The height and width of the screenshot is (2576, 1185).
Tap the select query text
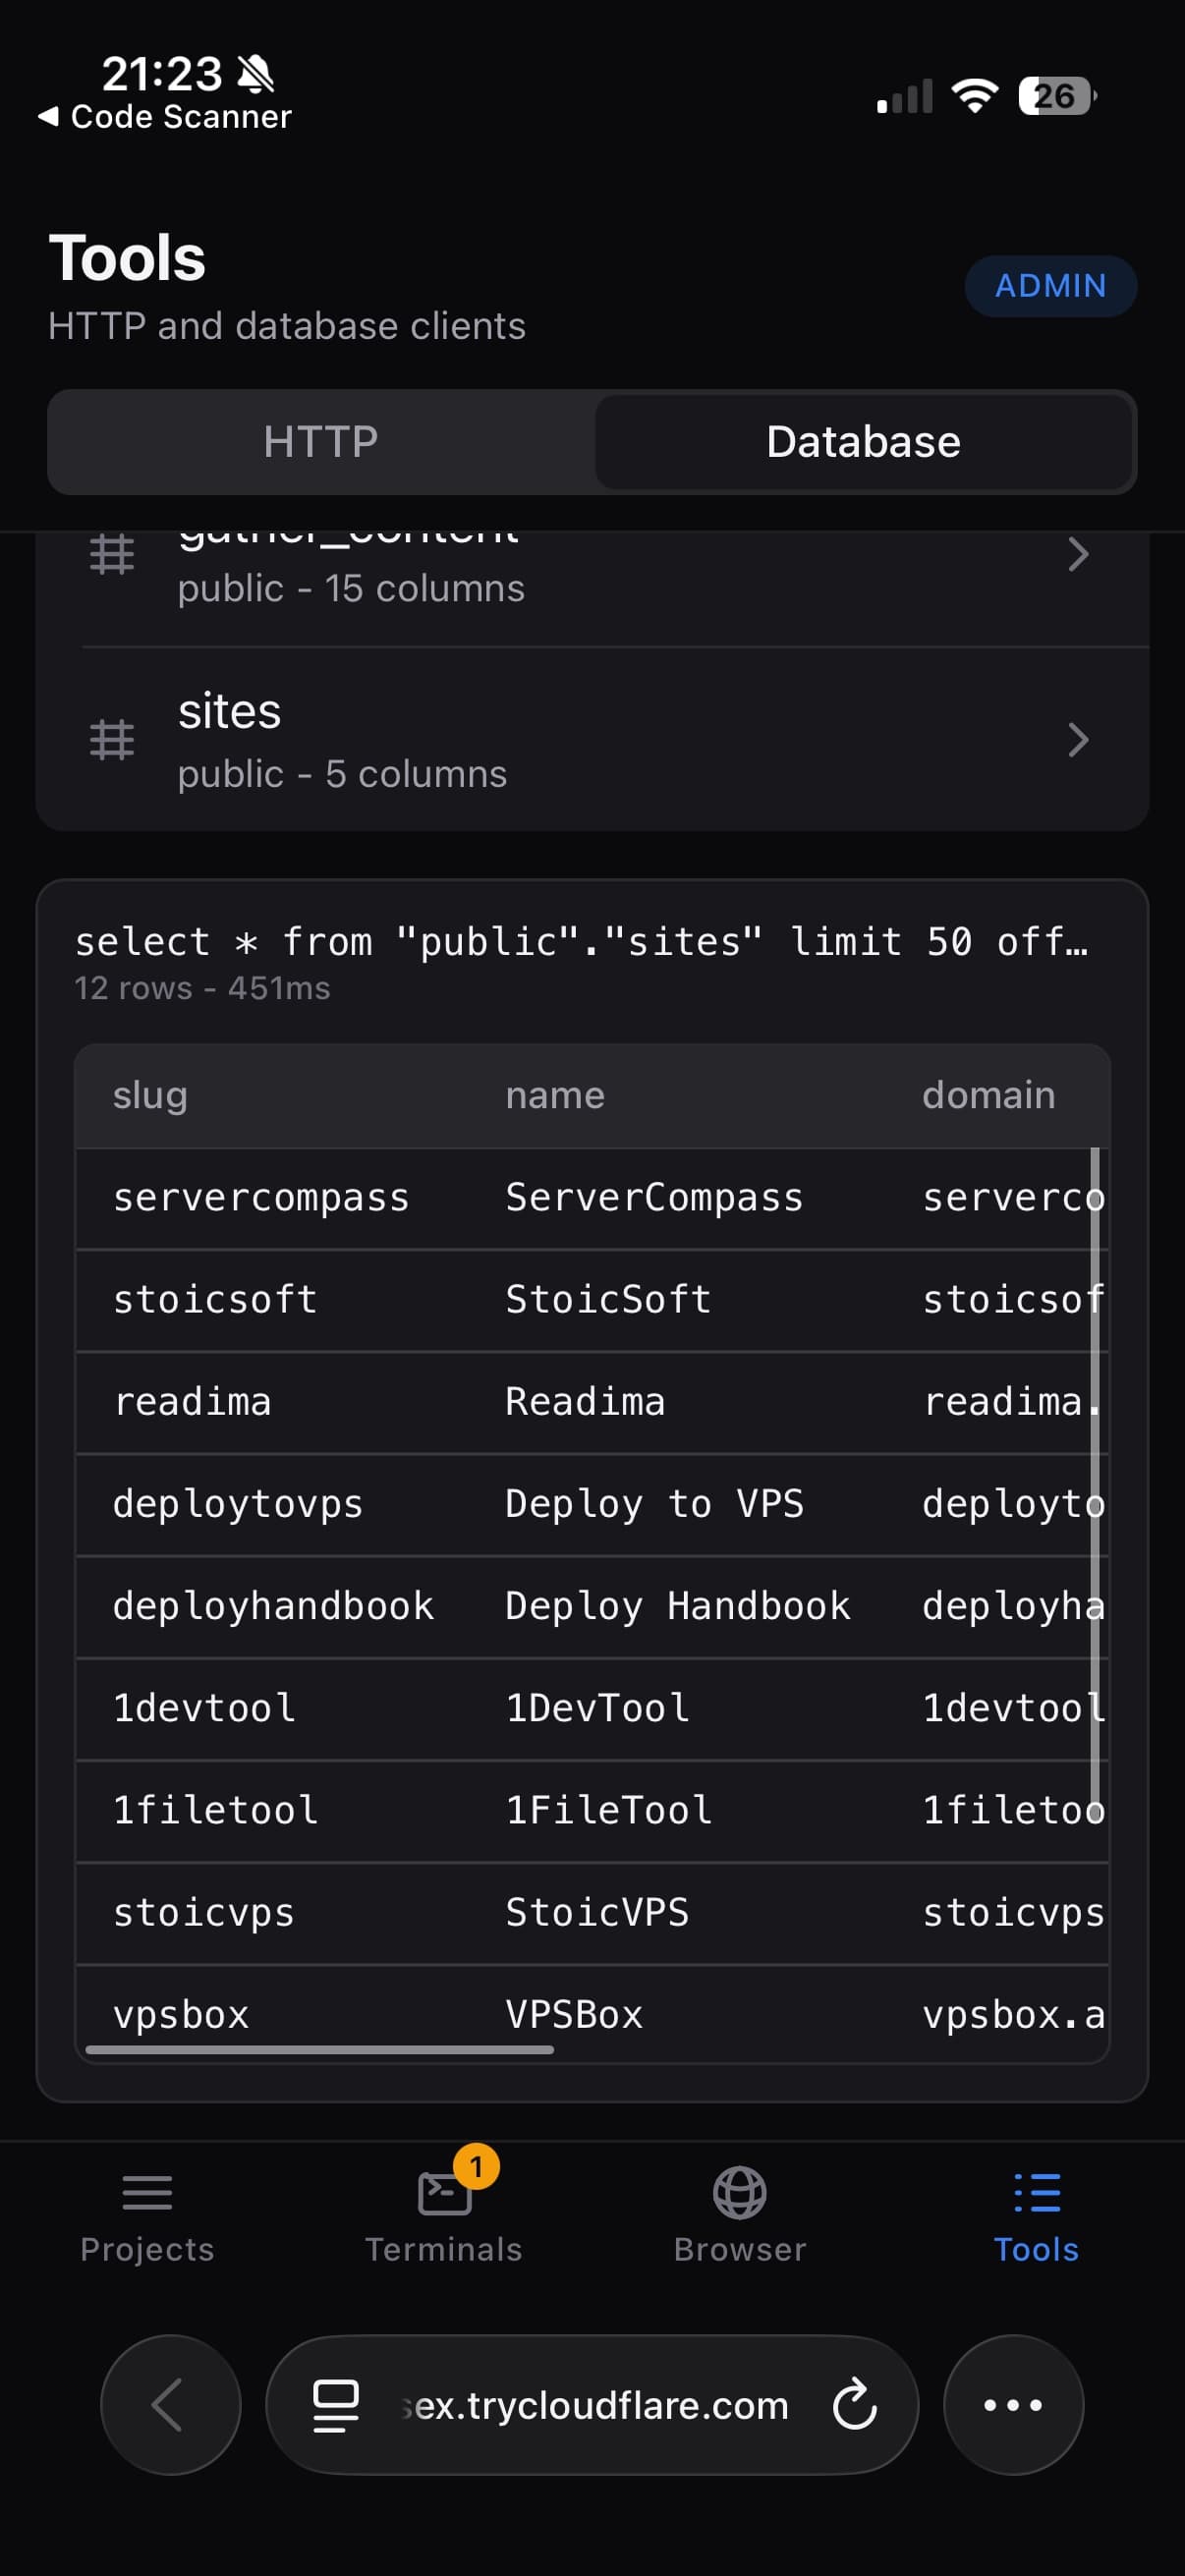[582, 942]
